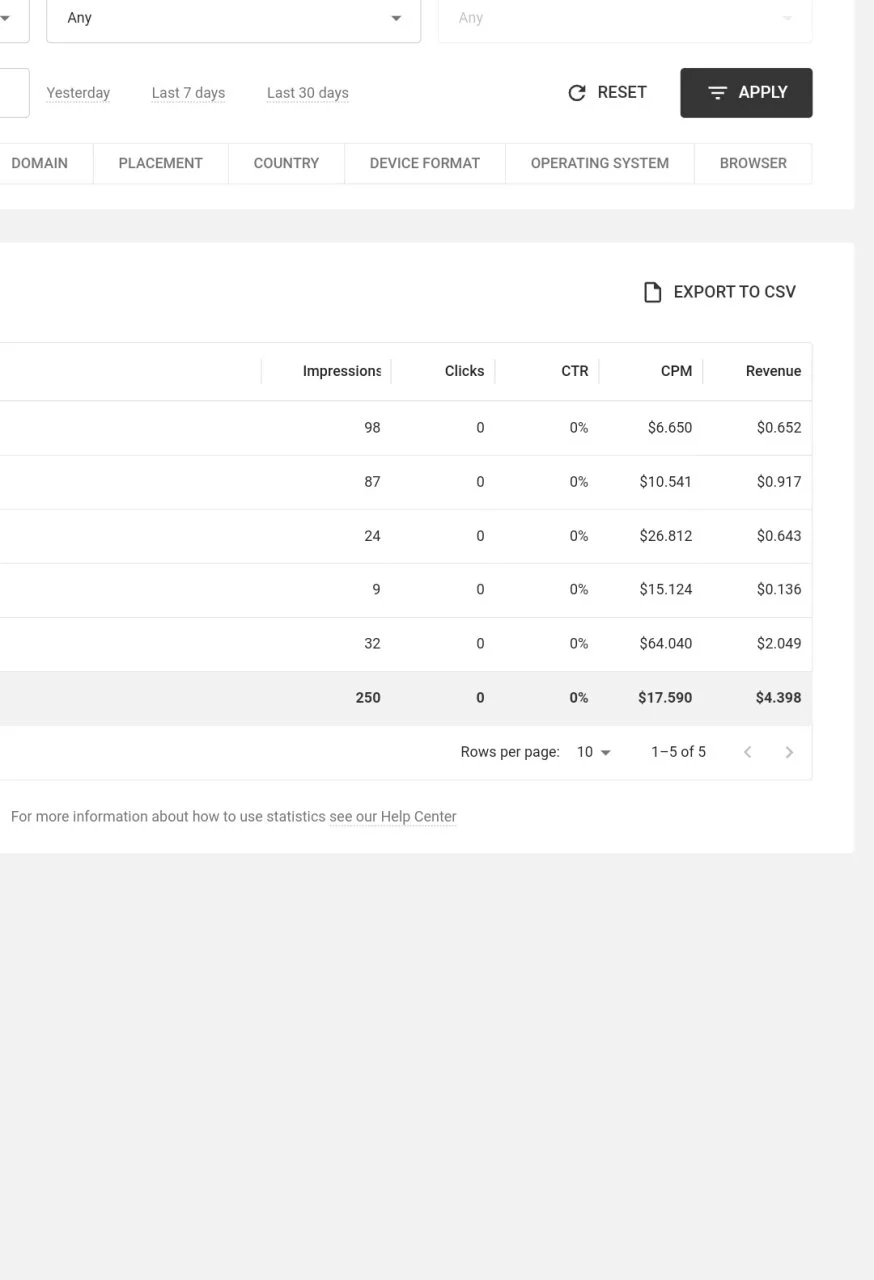Switch to the Device Format tab
Image resolution: width=874 pixels, height=1280 pixels.
(x=425, y=163)
